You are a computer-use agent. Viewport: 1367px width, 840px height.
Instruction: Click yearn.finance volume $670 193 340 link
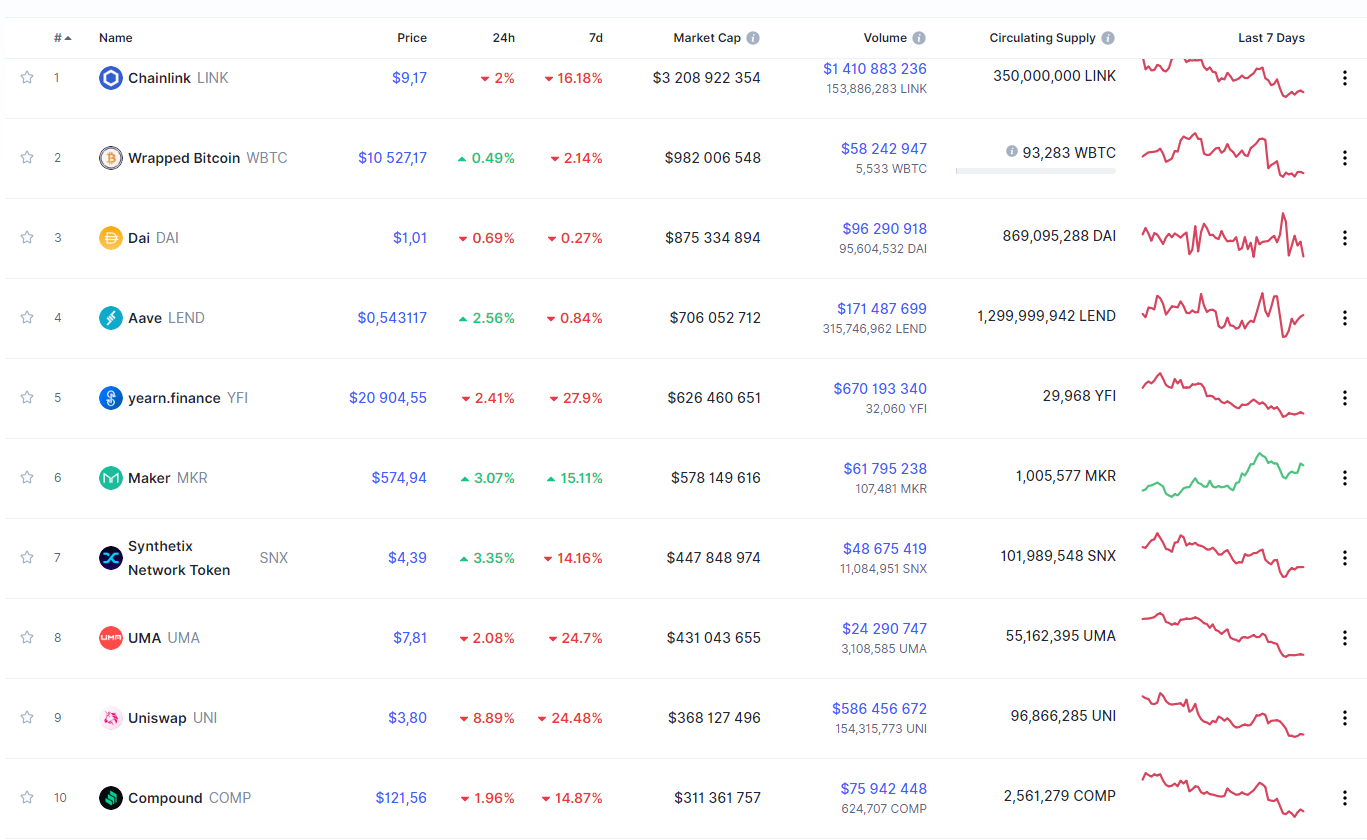pyautogui.click(x=880, y=389)
